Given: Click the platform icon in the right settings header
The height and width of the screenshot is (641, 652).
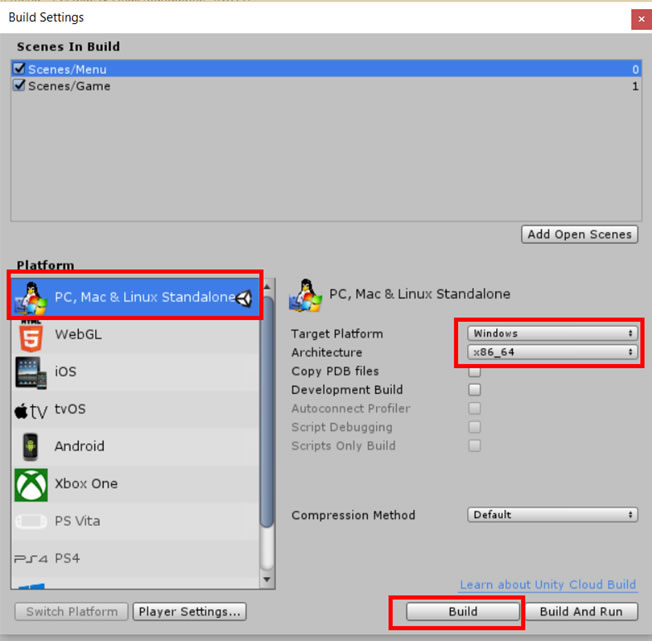Looking at the screenshot, I should pyautogui.click(x=306, y=295).
